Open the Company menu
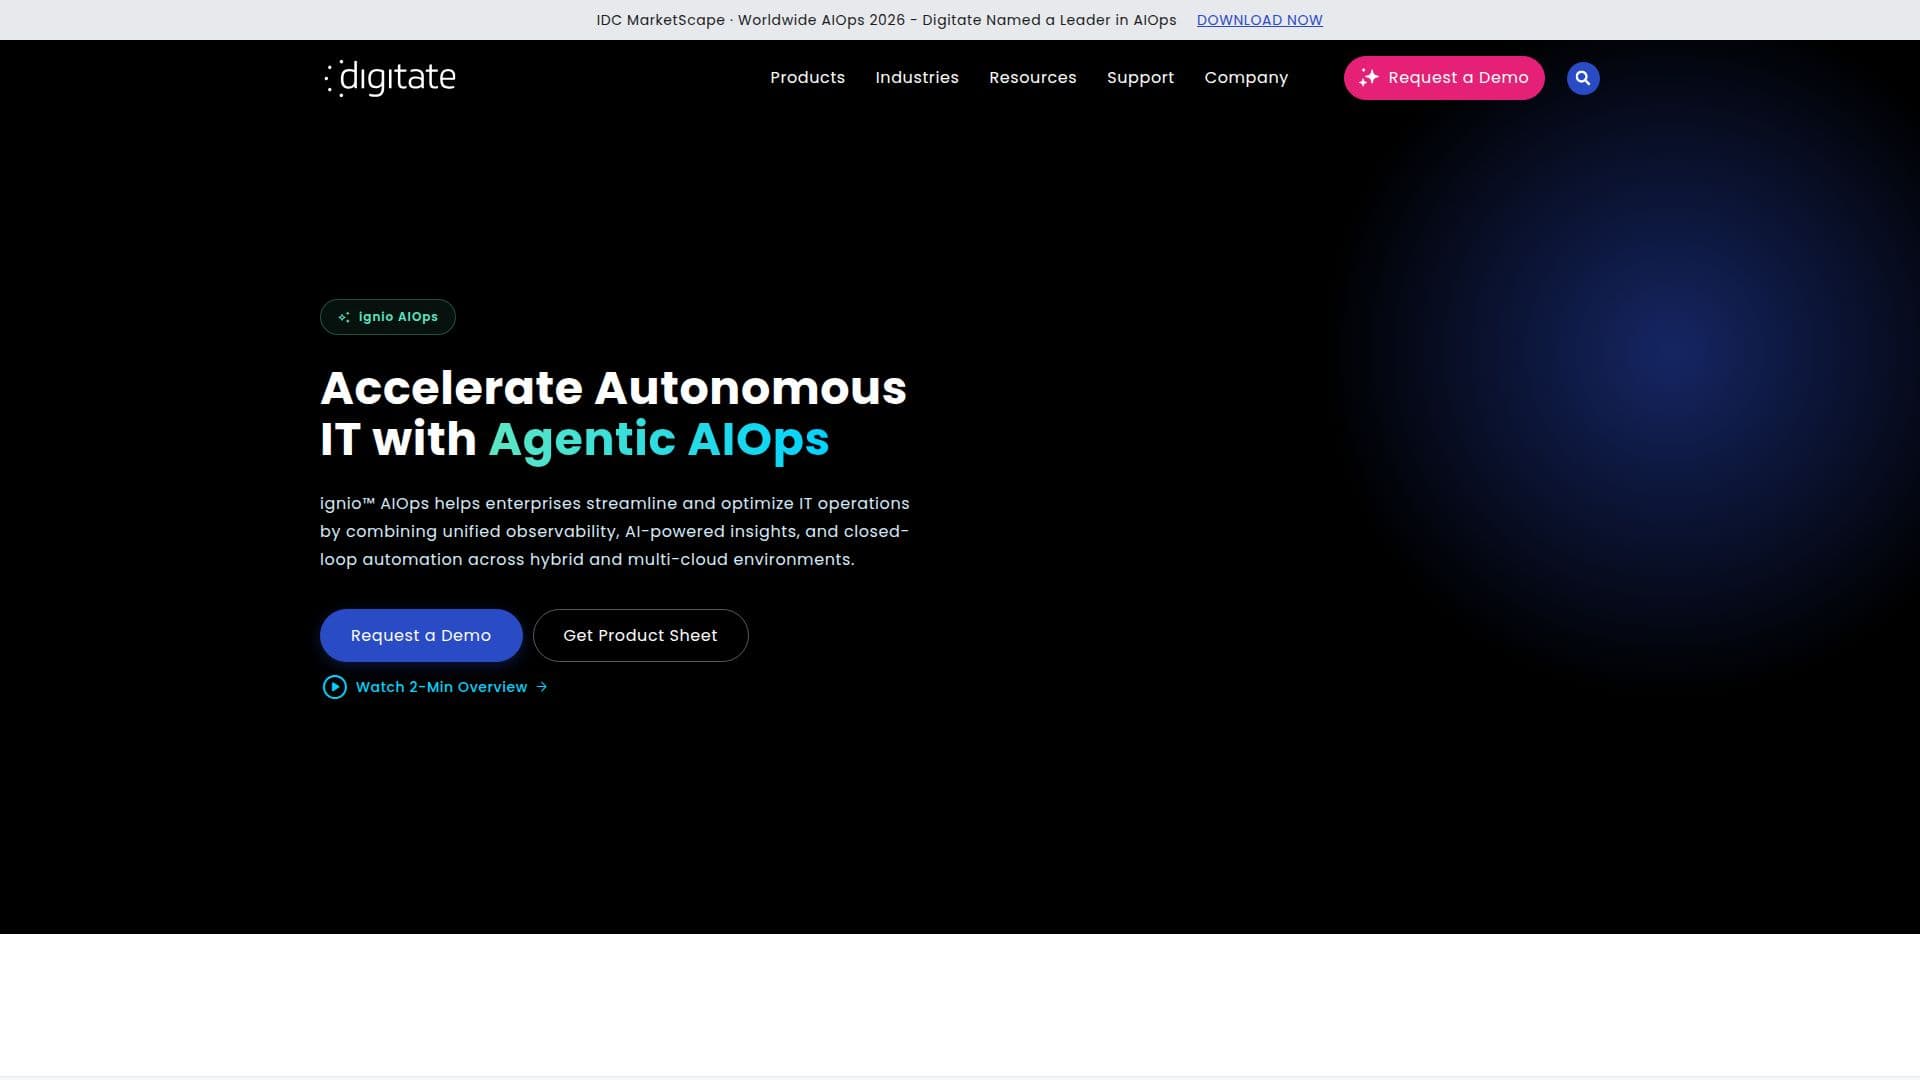Viewport: 1920px width, 1080px height. tap(1245, 78)
